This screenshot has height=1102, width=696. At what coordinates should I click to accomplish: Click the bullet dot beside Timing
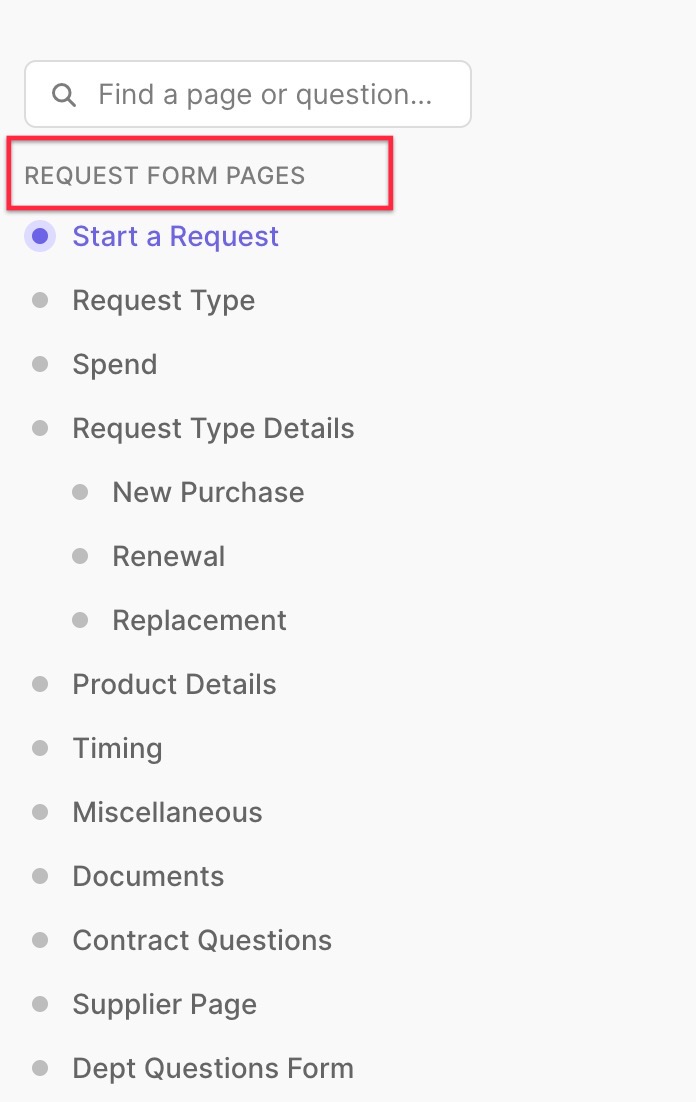tap(40, 748)
